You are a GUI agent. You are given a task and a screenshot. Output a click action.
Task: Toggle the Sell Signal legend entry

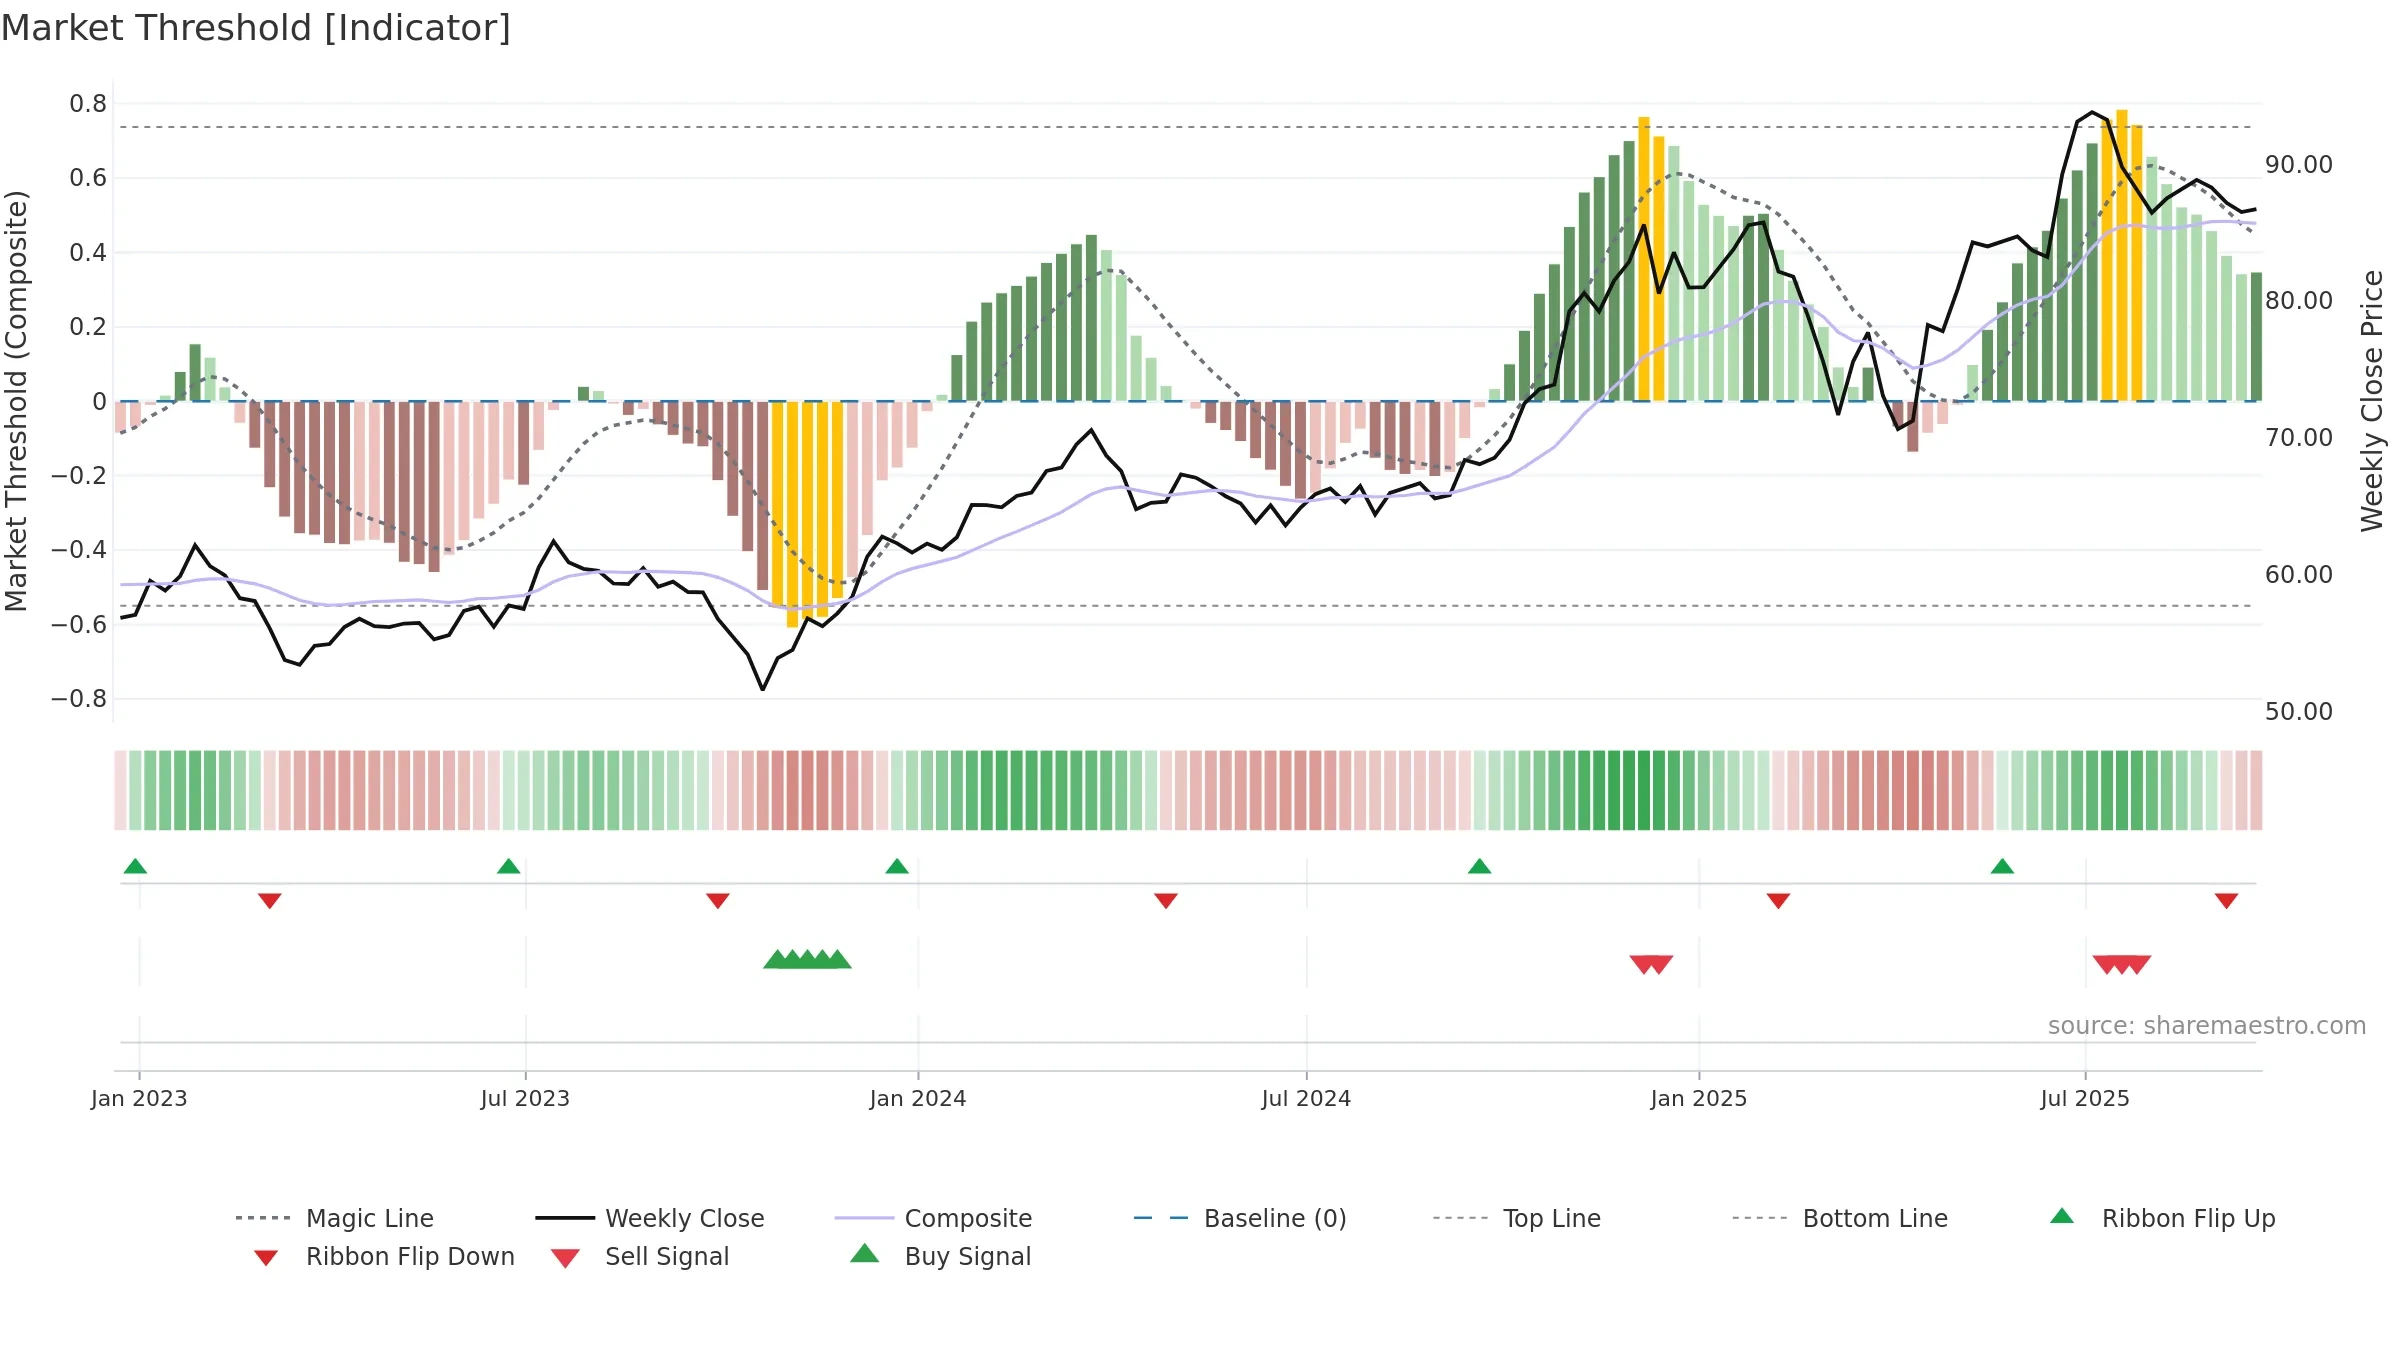[x=640, y=1256]
